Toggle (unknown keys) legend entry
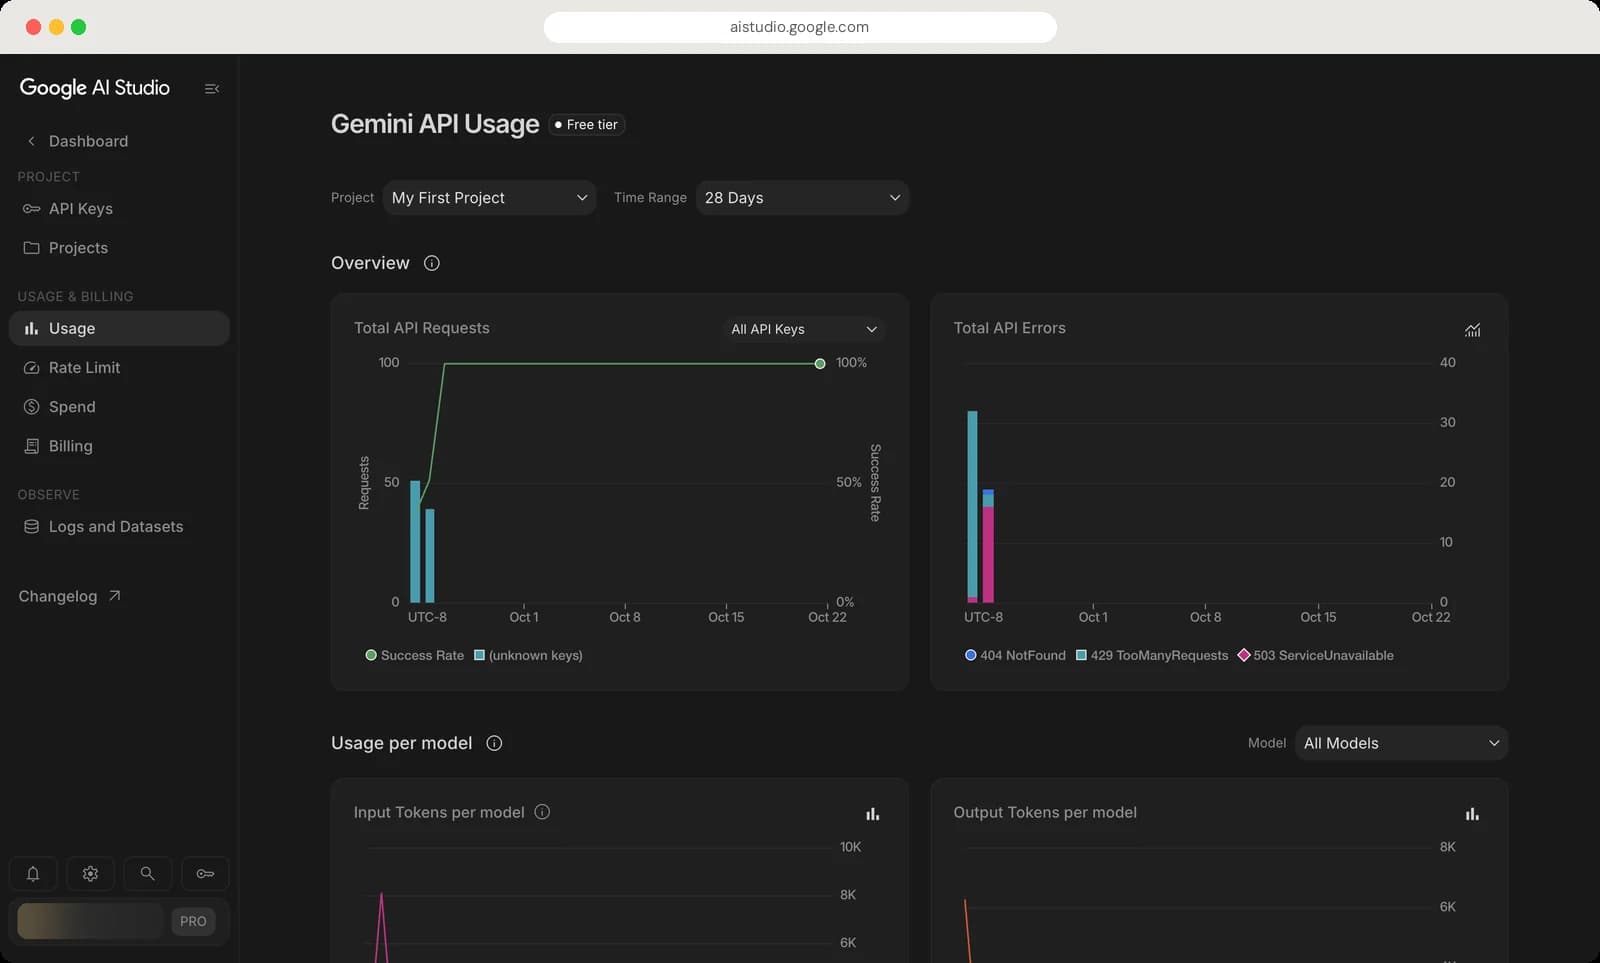The height and width of the screenshot is (963, 1600). 528,656
